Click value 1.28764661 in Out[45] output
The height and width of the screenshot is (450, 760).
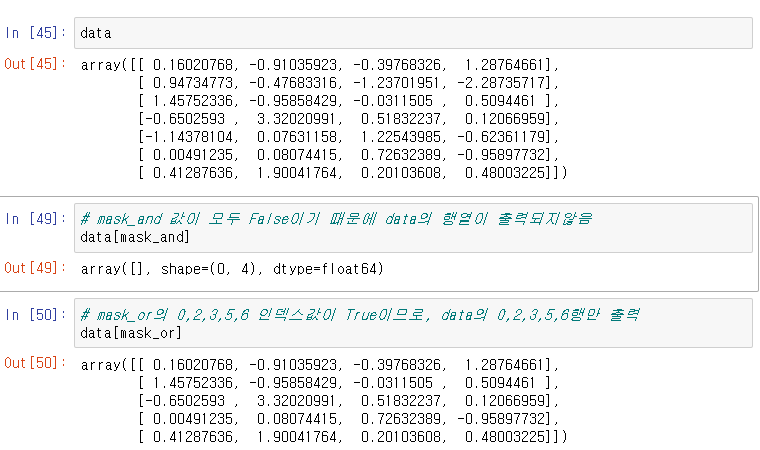coord(505,65)
